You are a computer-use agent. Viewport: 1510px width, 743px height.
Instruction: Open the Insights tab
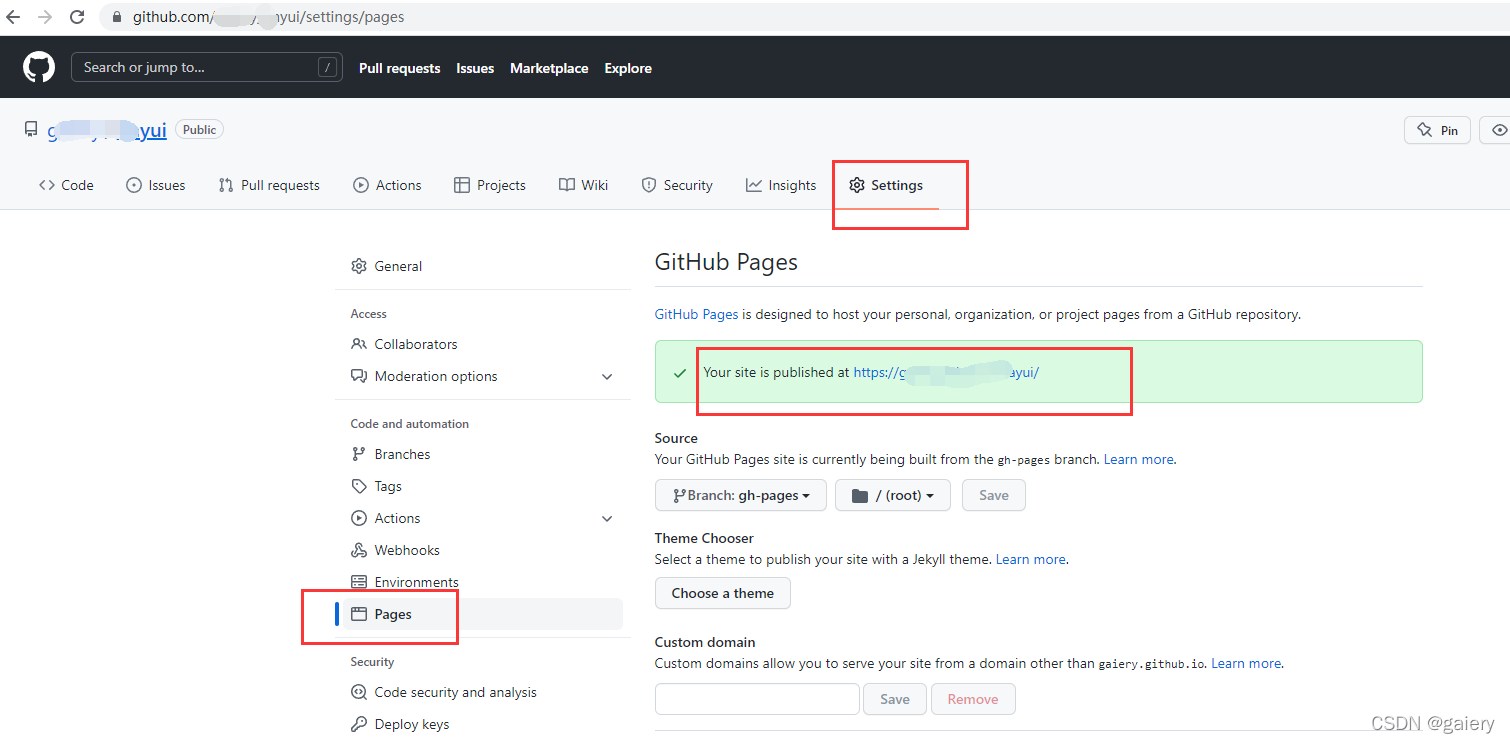781,185
